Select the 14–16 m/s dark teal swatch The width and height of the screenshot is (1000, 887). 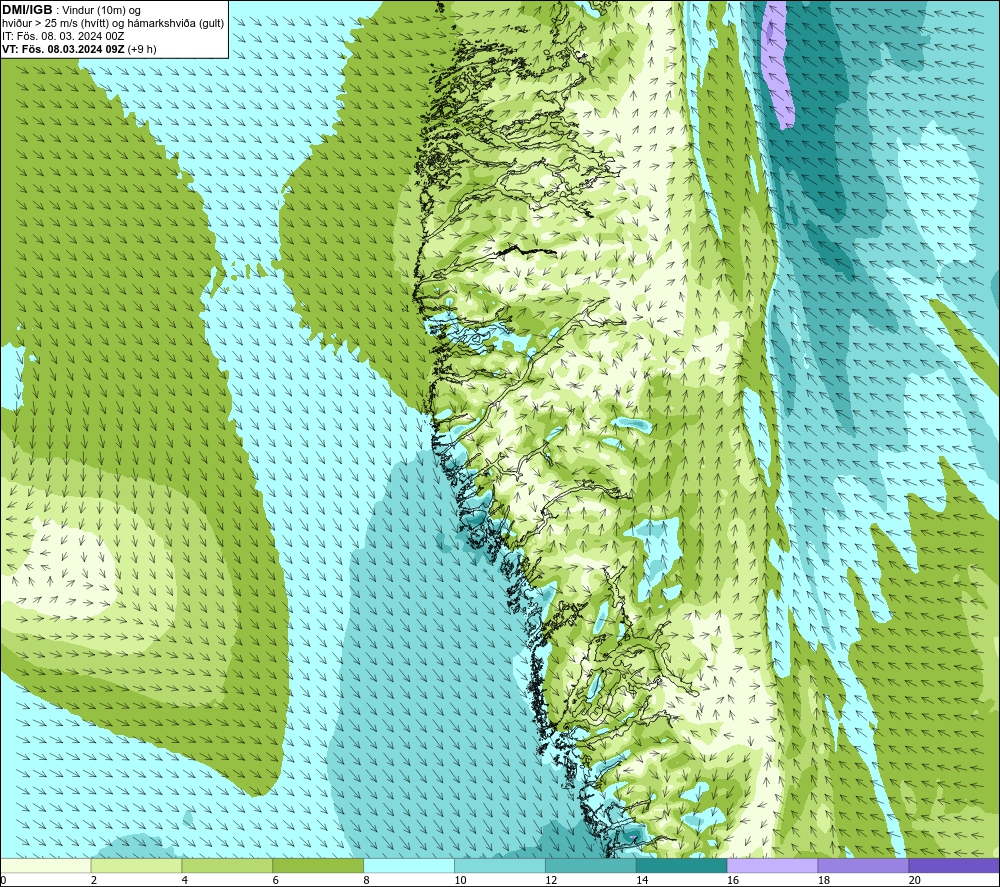tap(682, 865)
